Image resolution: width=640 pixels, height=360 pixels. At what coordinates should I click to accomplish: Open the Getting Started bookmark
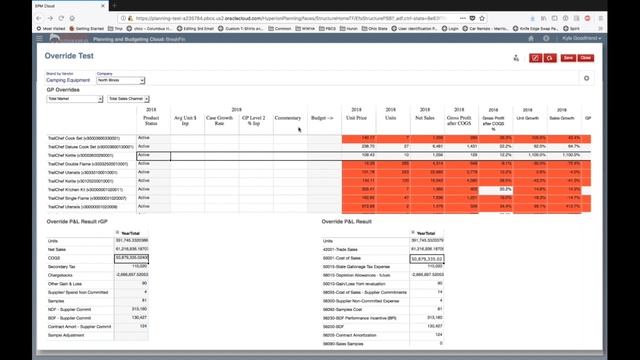click(87, 29)
